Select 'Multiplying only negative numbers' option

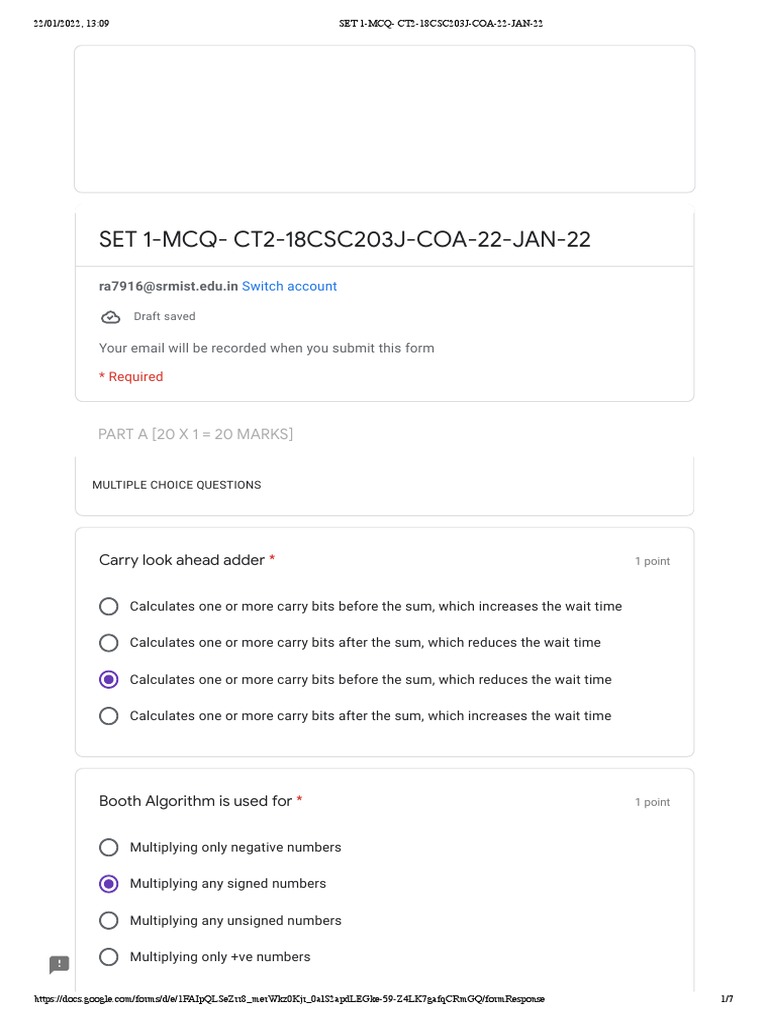point(109,847)
